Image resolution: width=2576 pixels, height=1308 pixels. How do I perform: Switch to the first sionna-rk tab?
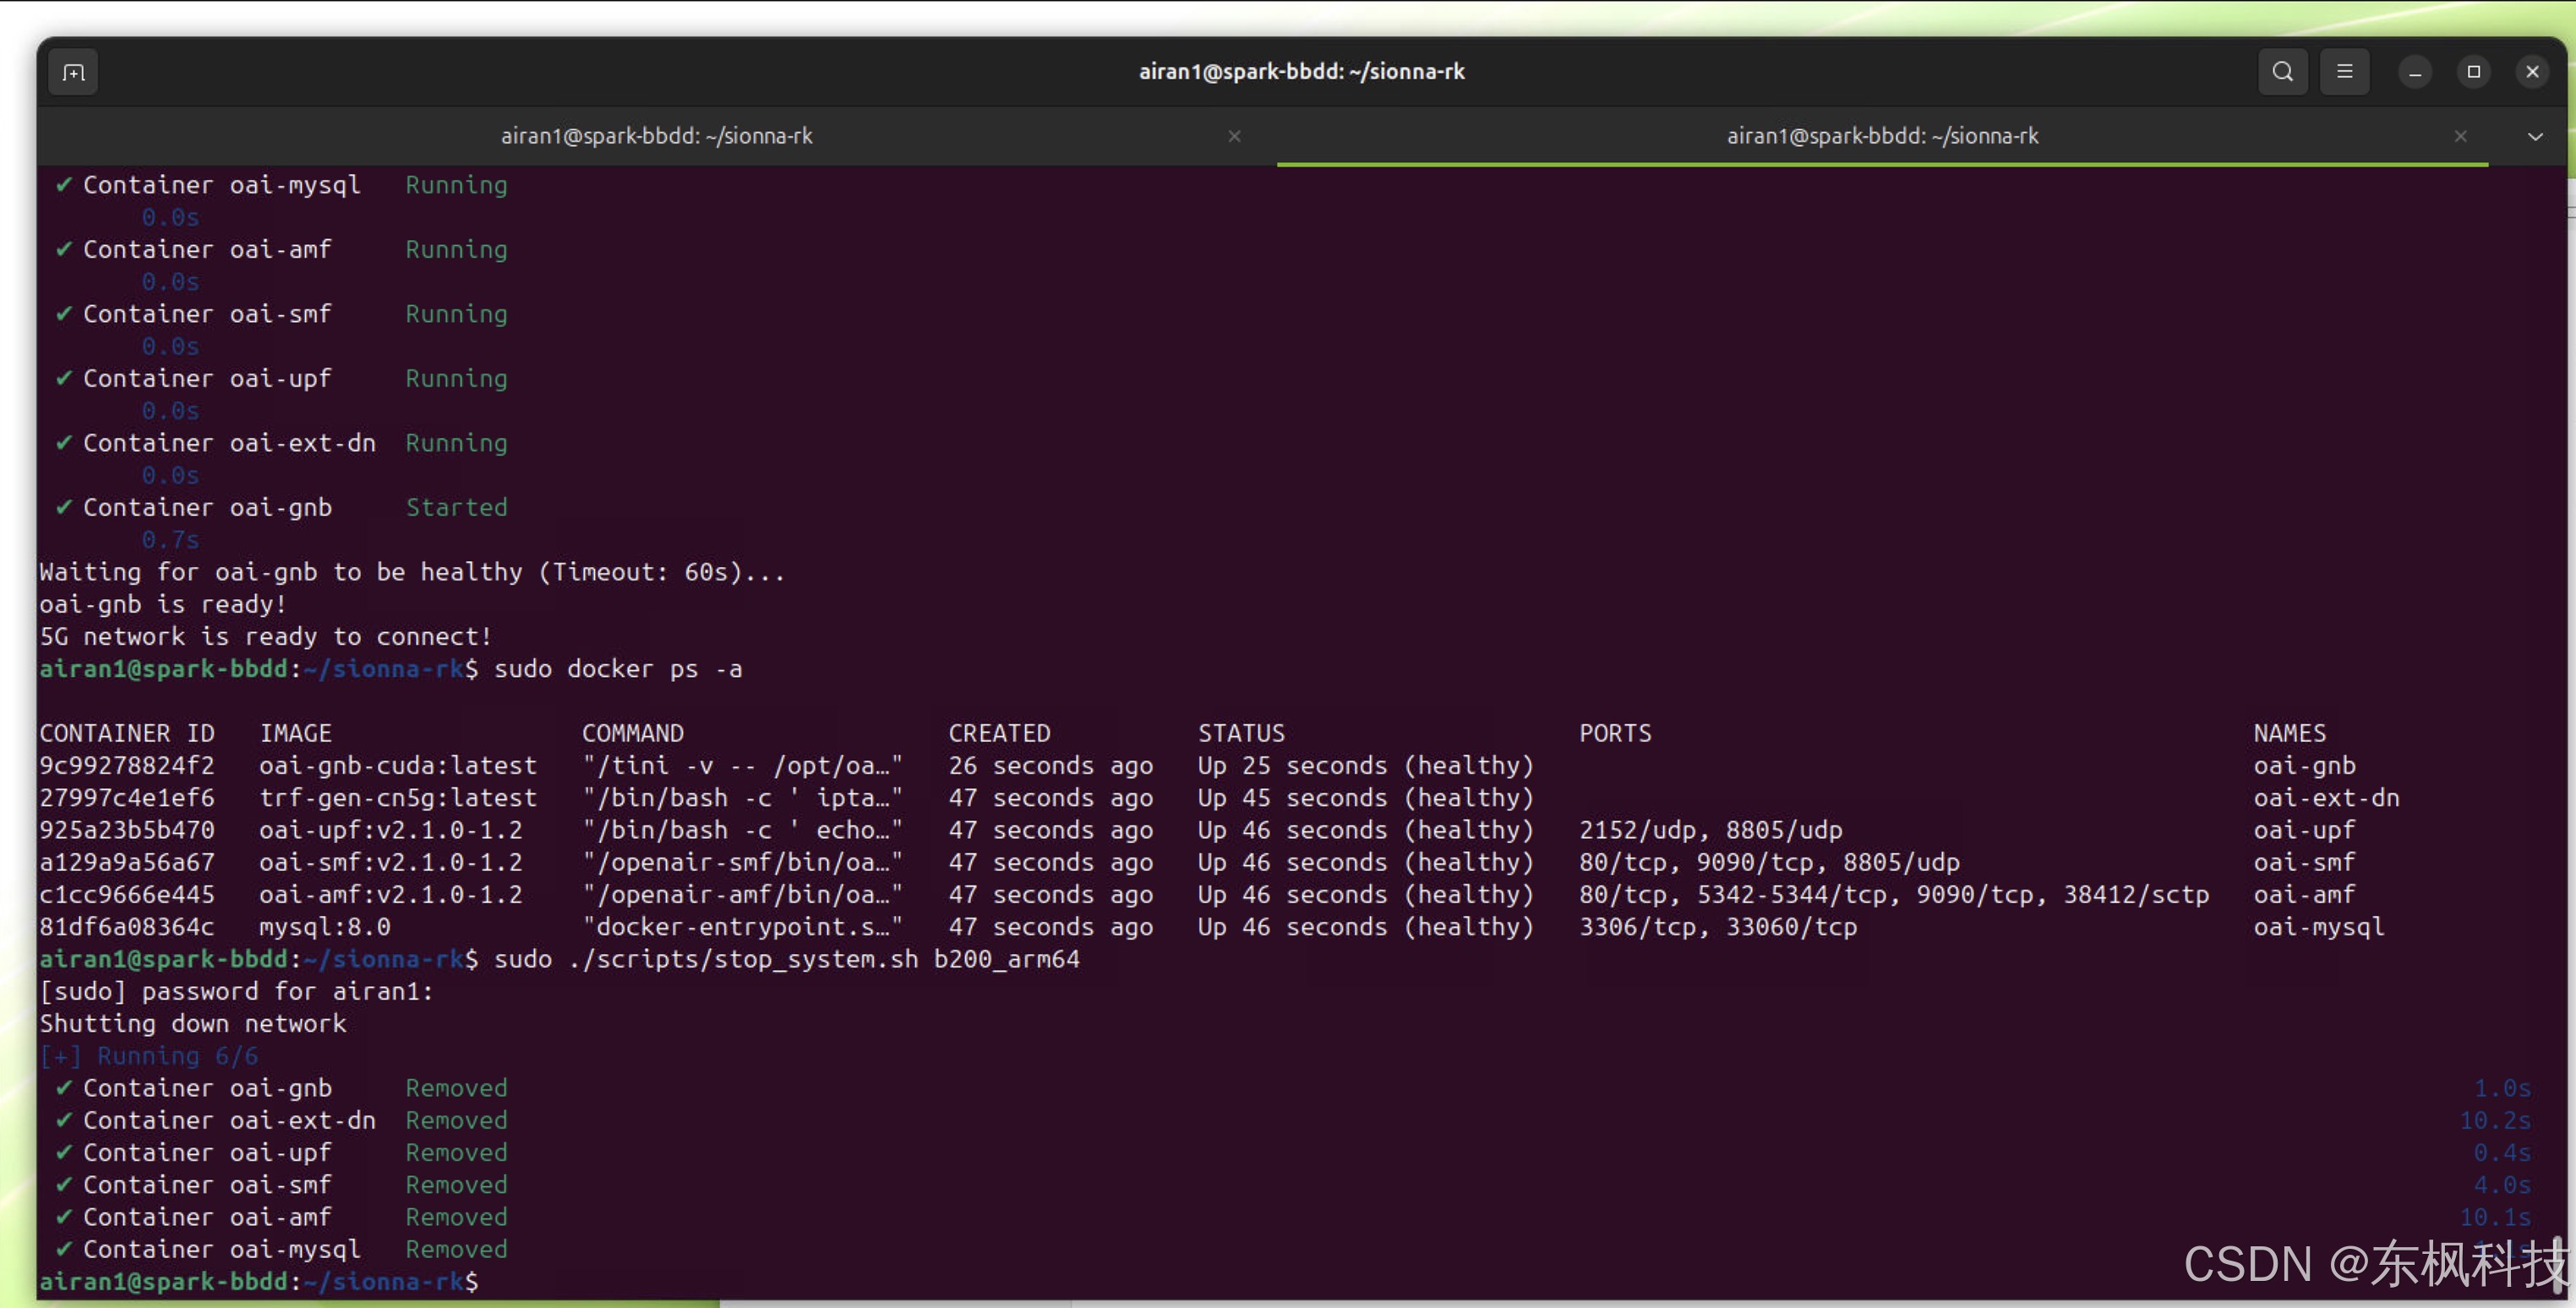point(656,136)
